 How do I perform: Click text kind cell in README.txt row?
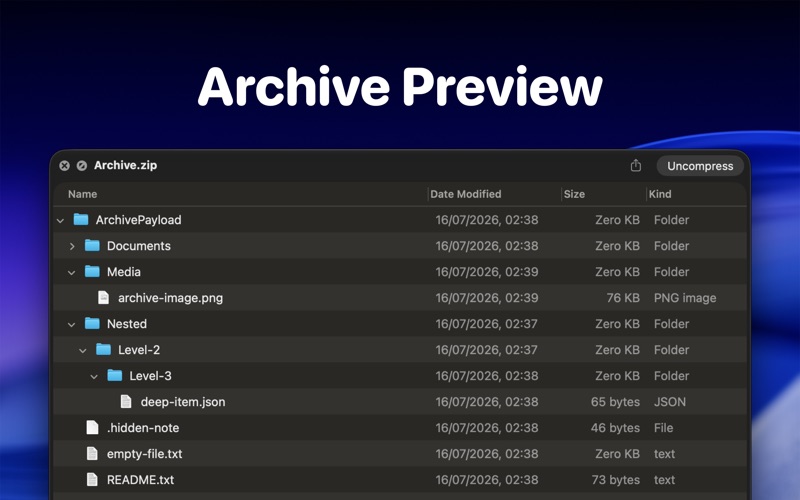(664, 480)
